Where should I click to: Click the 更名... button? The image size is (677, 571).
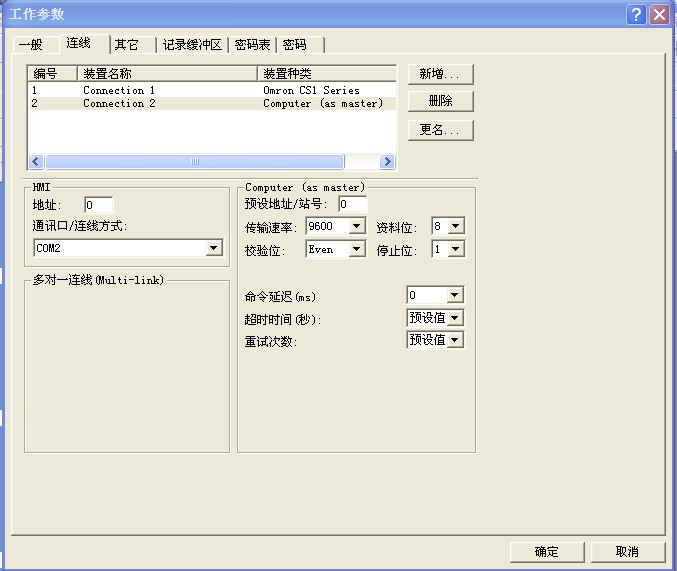(440, 130)
